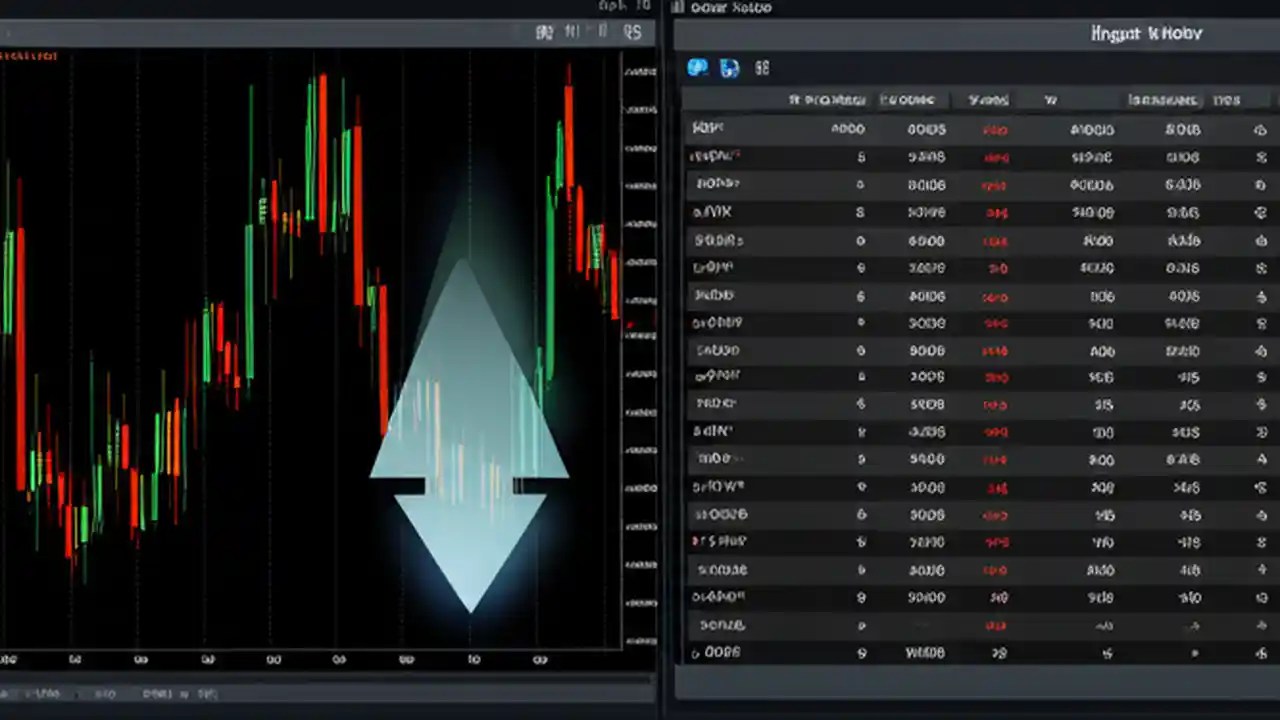
Task: Open the first column header dropdown in the watchlist
Action: coord(830,99)
